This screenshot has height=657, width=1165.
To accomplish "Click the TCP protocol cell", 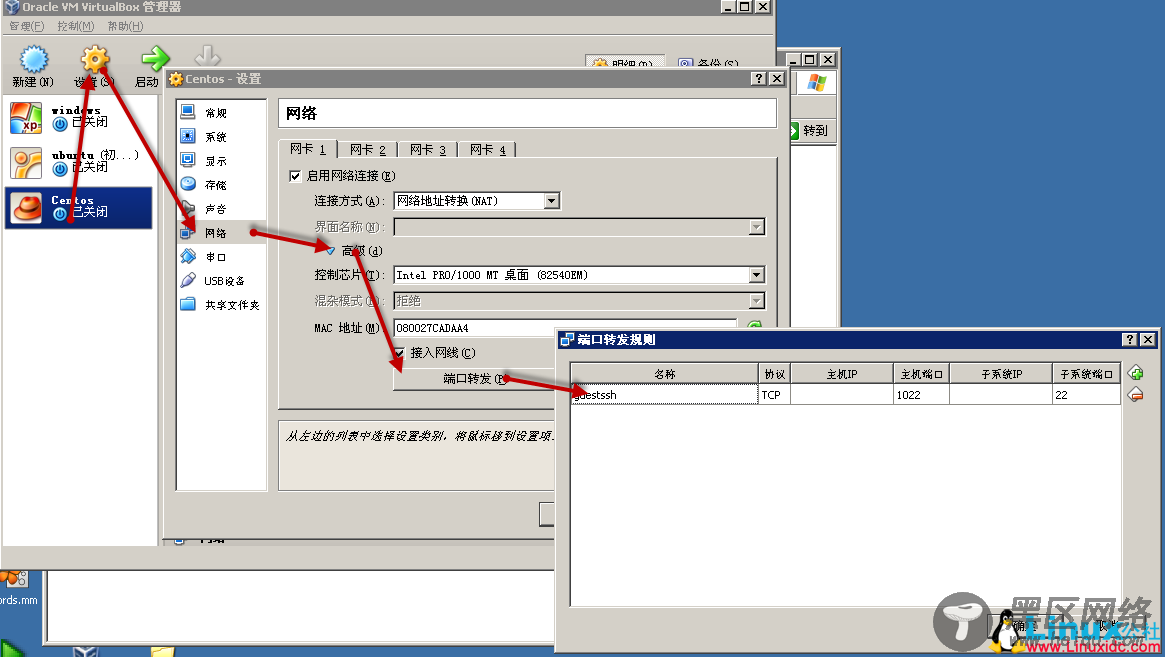I will pyautogui.click(x=774, y=395).
